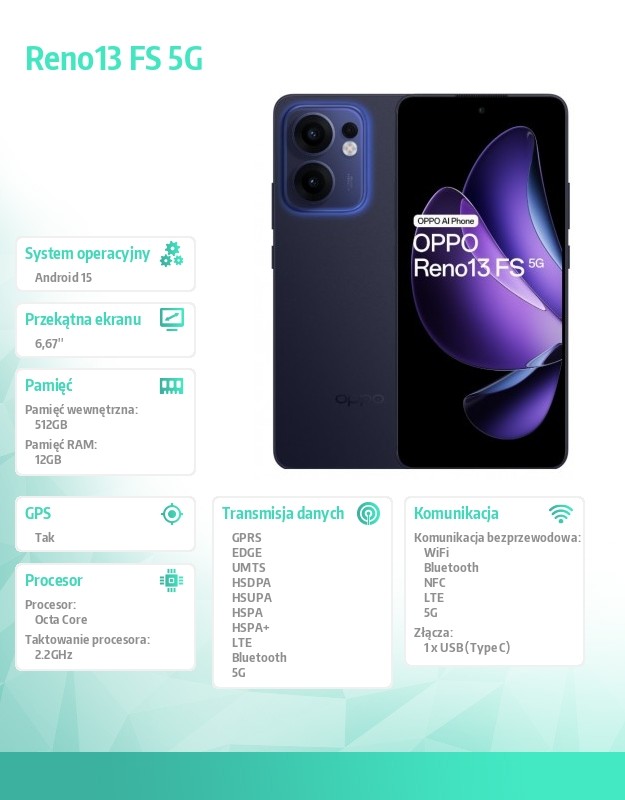
Task: Click the Reno13 FS 5G title
Action: pos(114,58)
